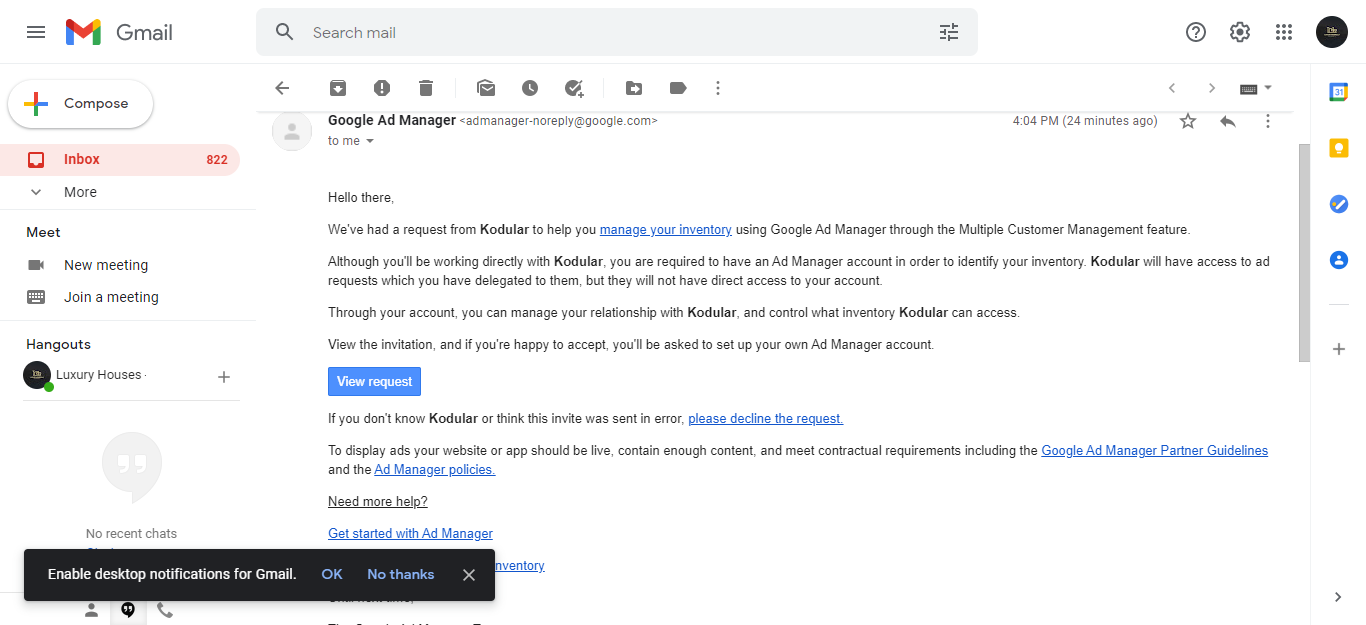This screenshot has height=625, width=1366.
Task: Click the search magnifier icon
Action: (285, 32)
